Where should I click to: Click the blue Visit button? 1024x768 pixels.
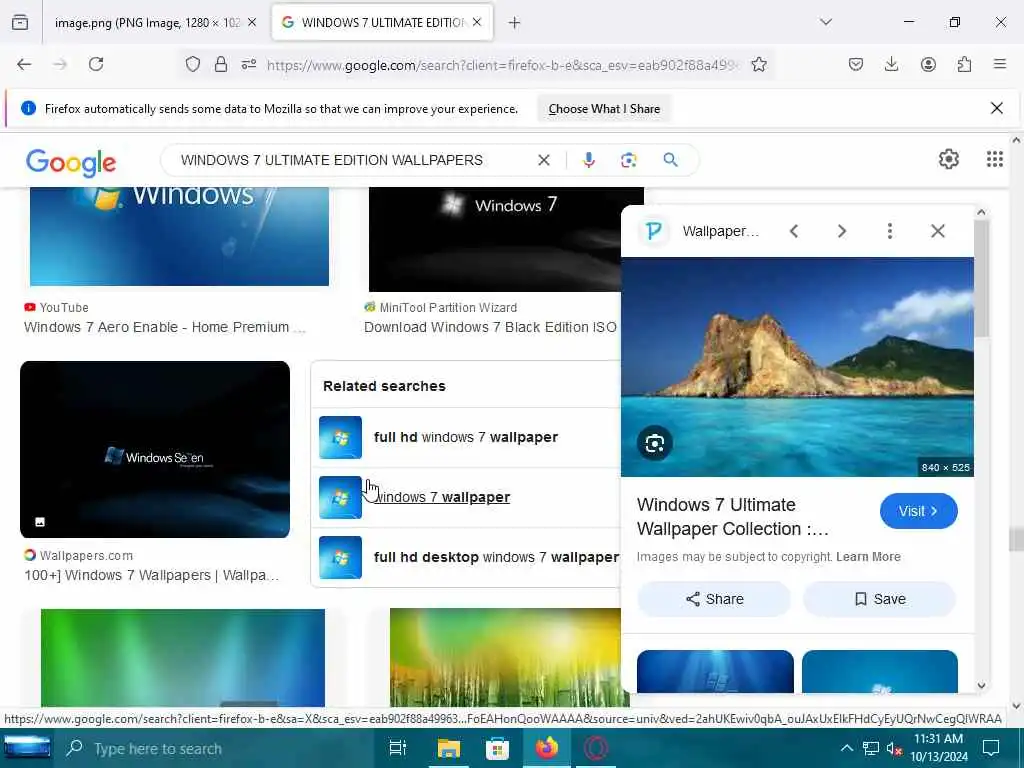click(918, 511)
